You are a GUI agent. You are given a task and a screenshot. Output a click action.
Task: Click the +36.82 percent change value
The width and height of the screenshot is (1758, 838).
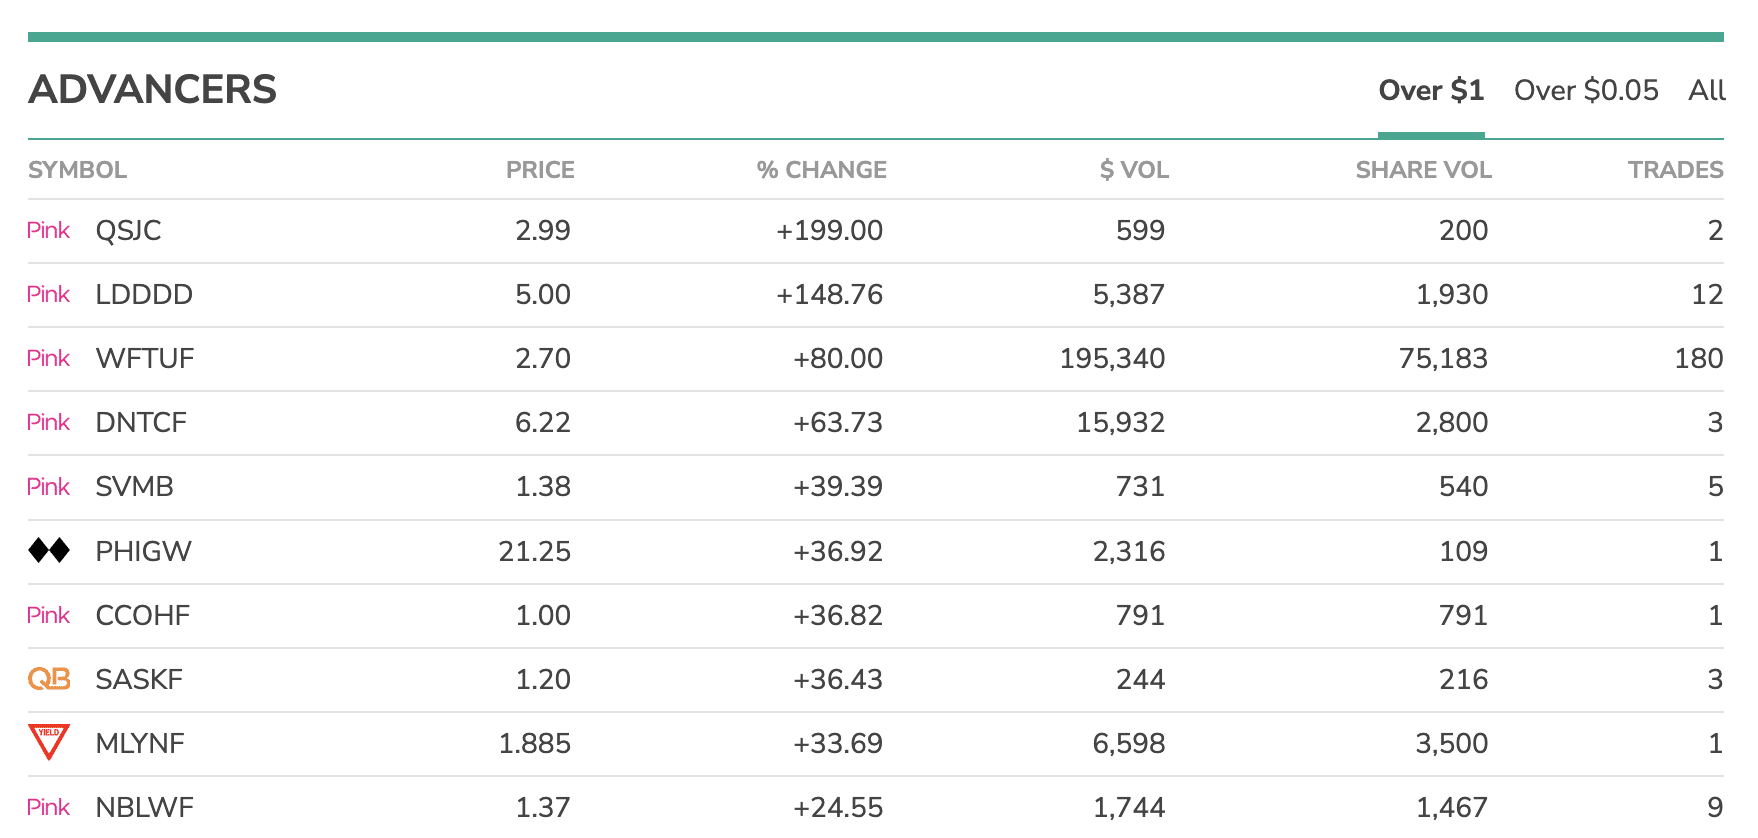pos(838,615)
